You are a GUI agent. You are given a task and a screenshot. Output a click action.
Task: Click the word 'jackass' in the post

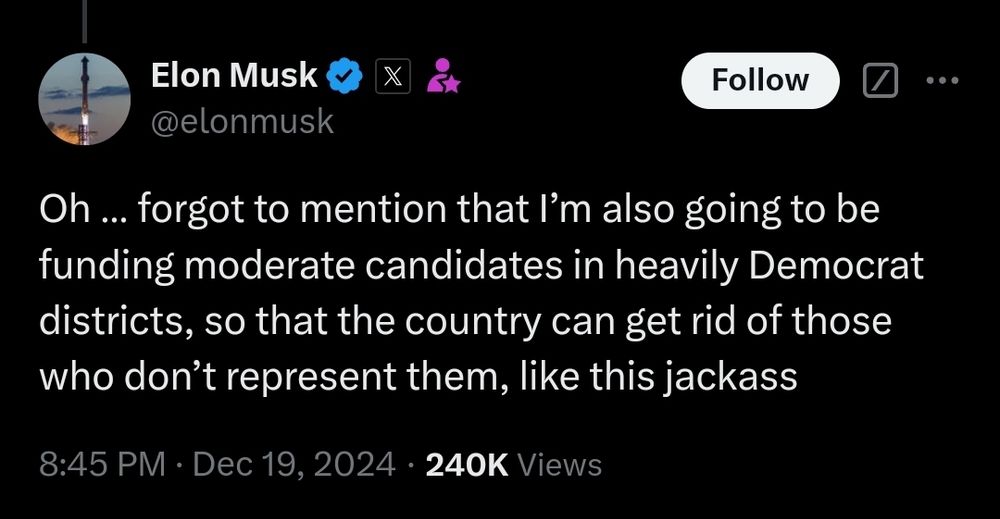point(730,376)
